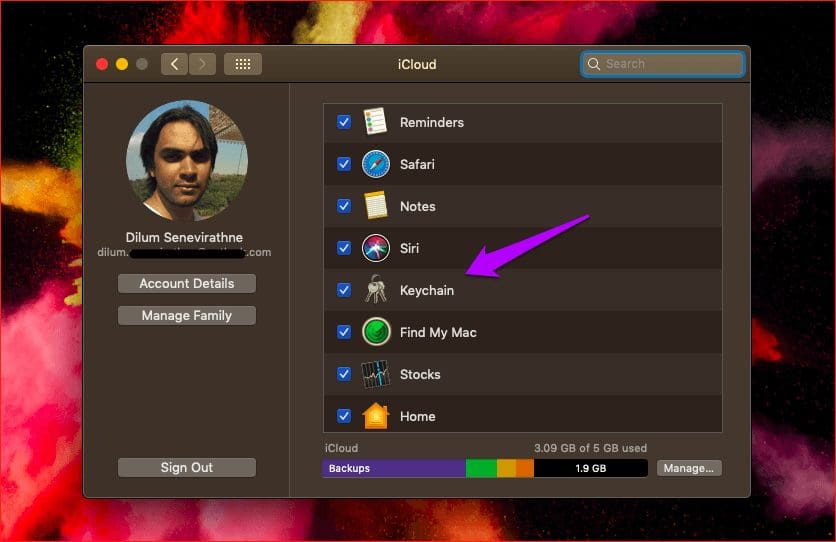Toggle the Home checkbox
836x542 pixels.
[x=344, y=416]
